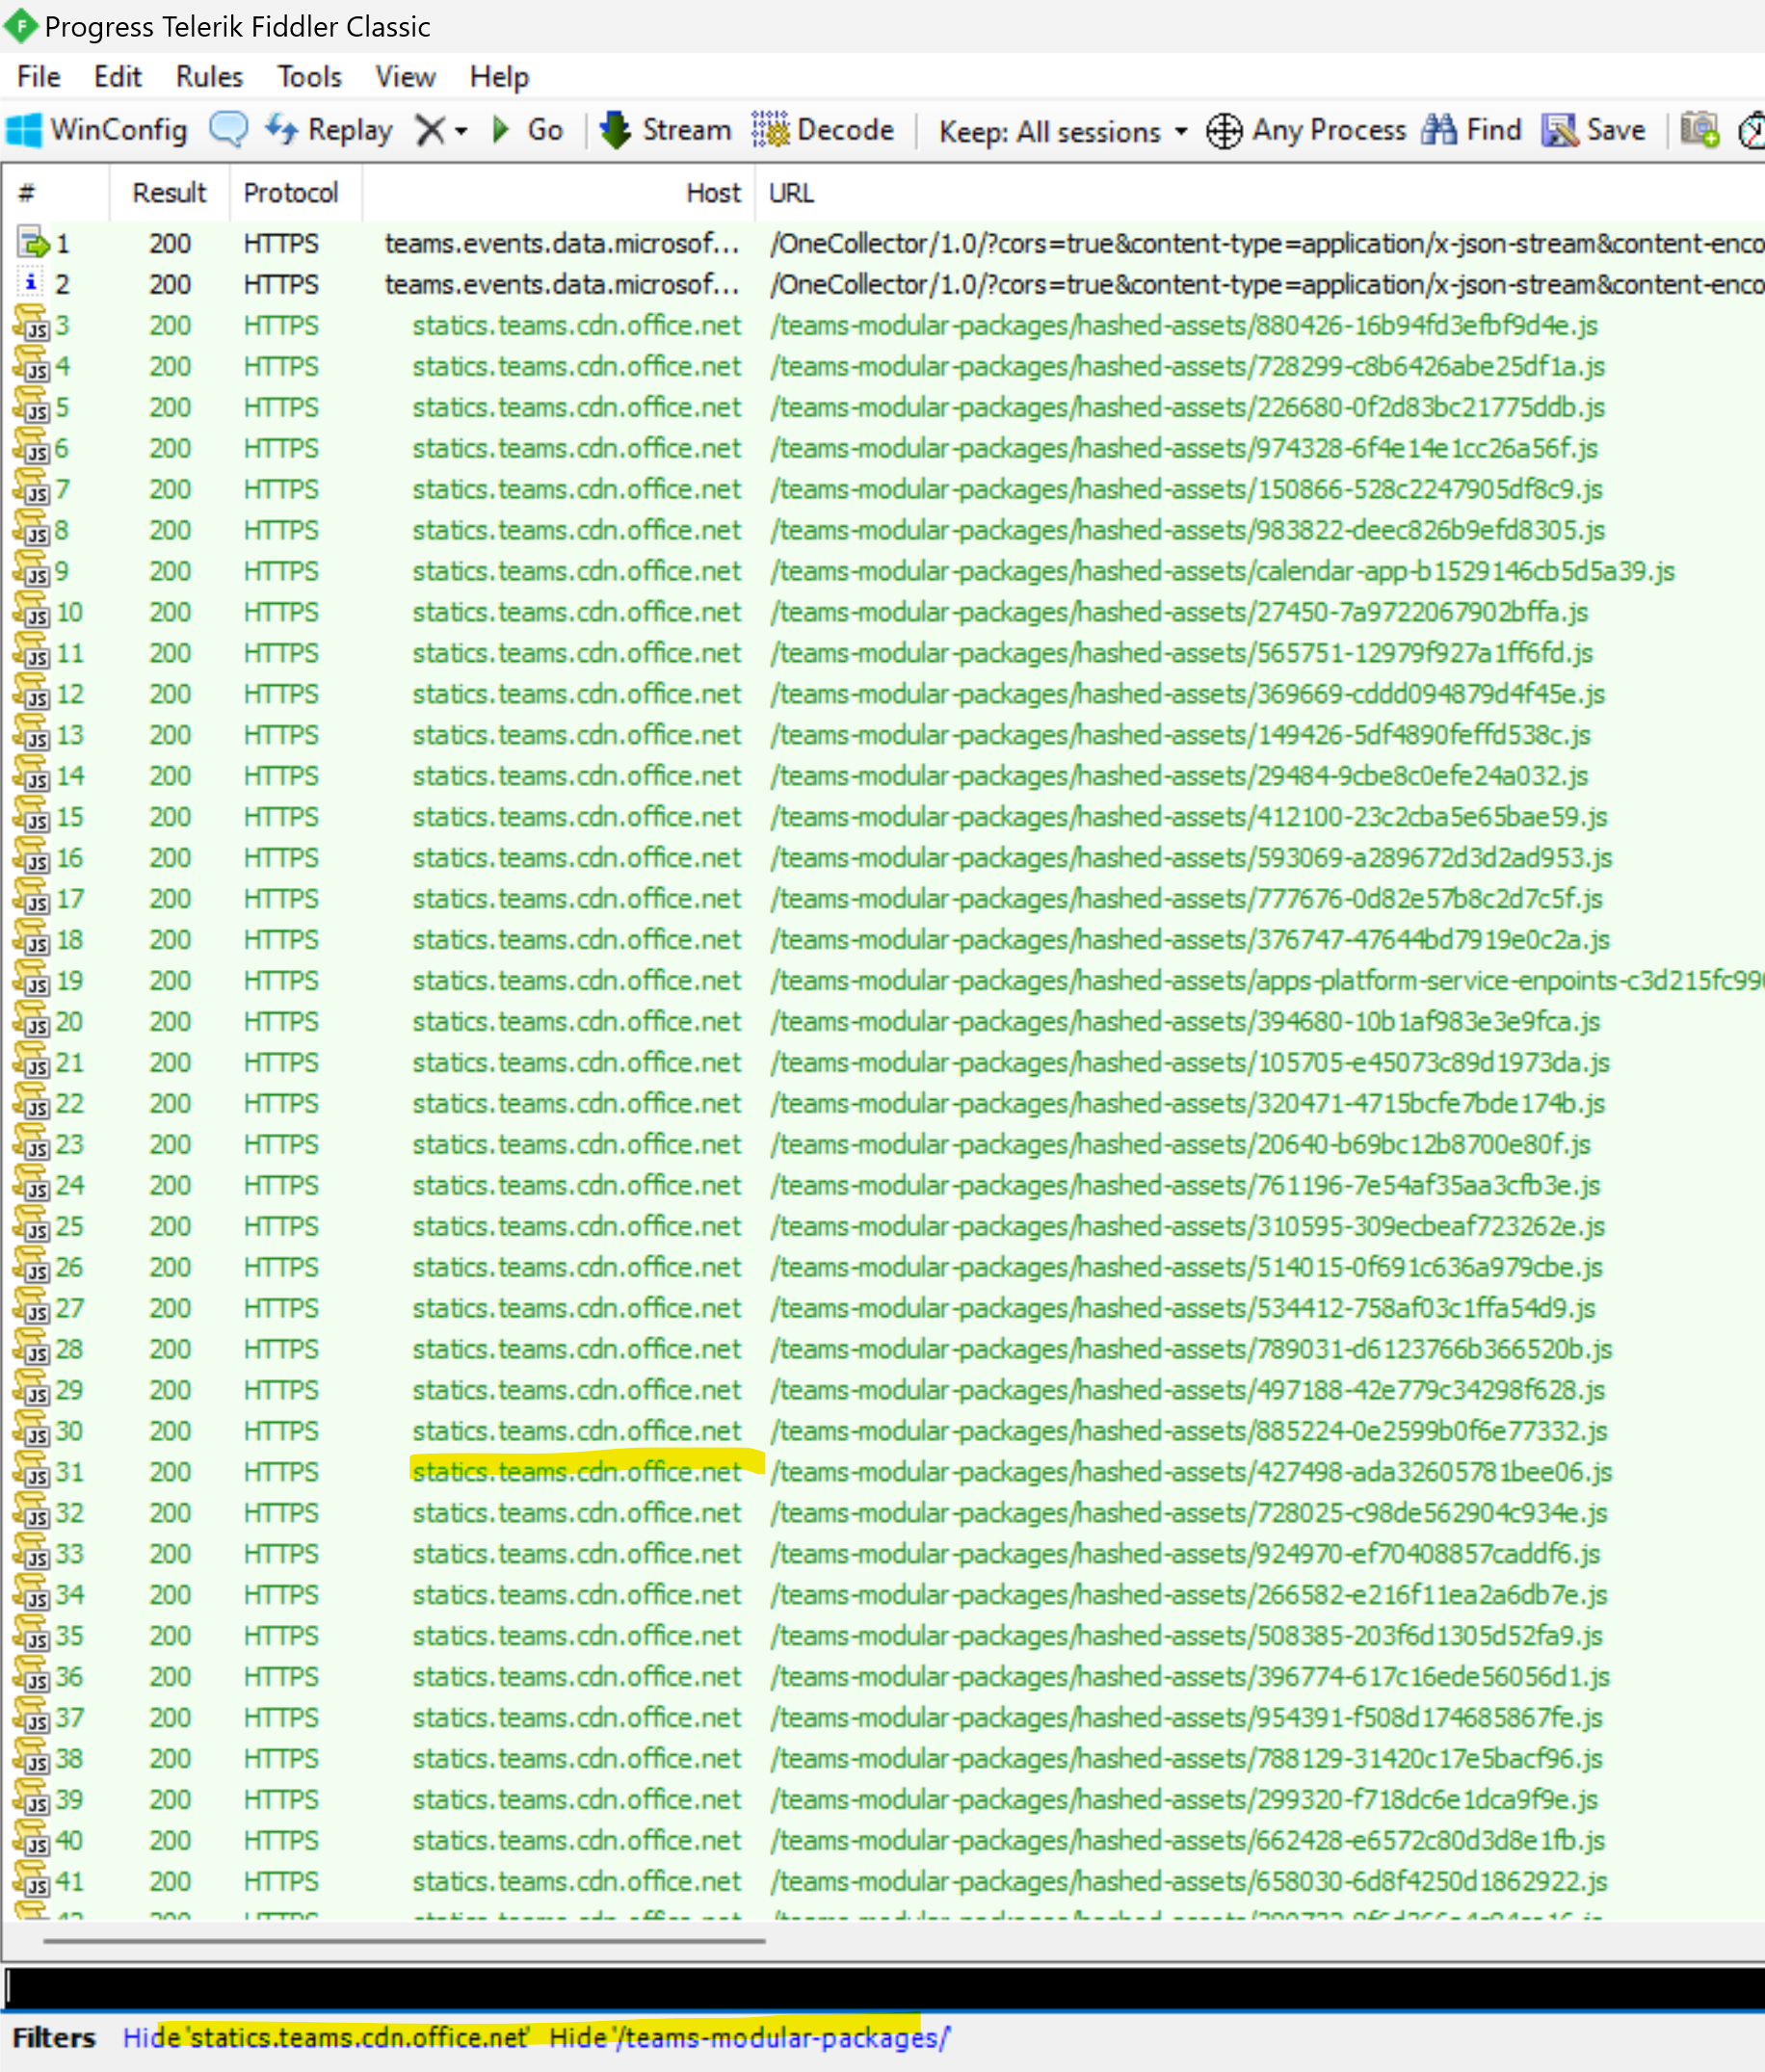Click the JS script icon of session 28
Image resolution: width=1765 pixels, height=2072 pixels.
tap(31, 1349)
